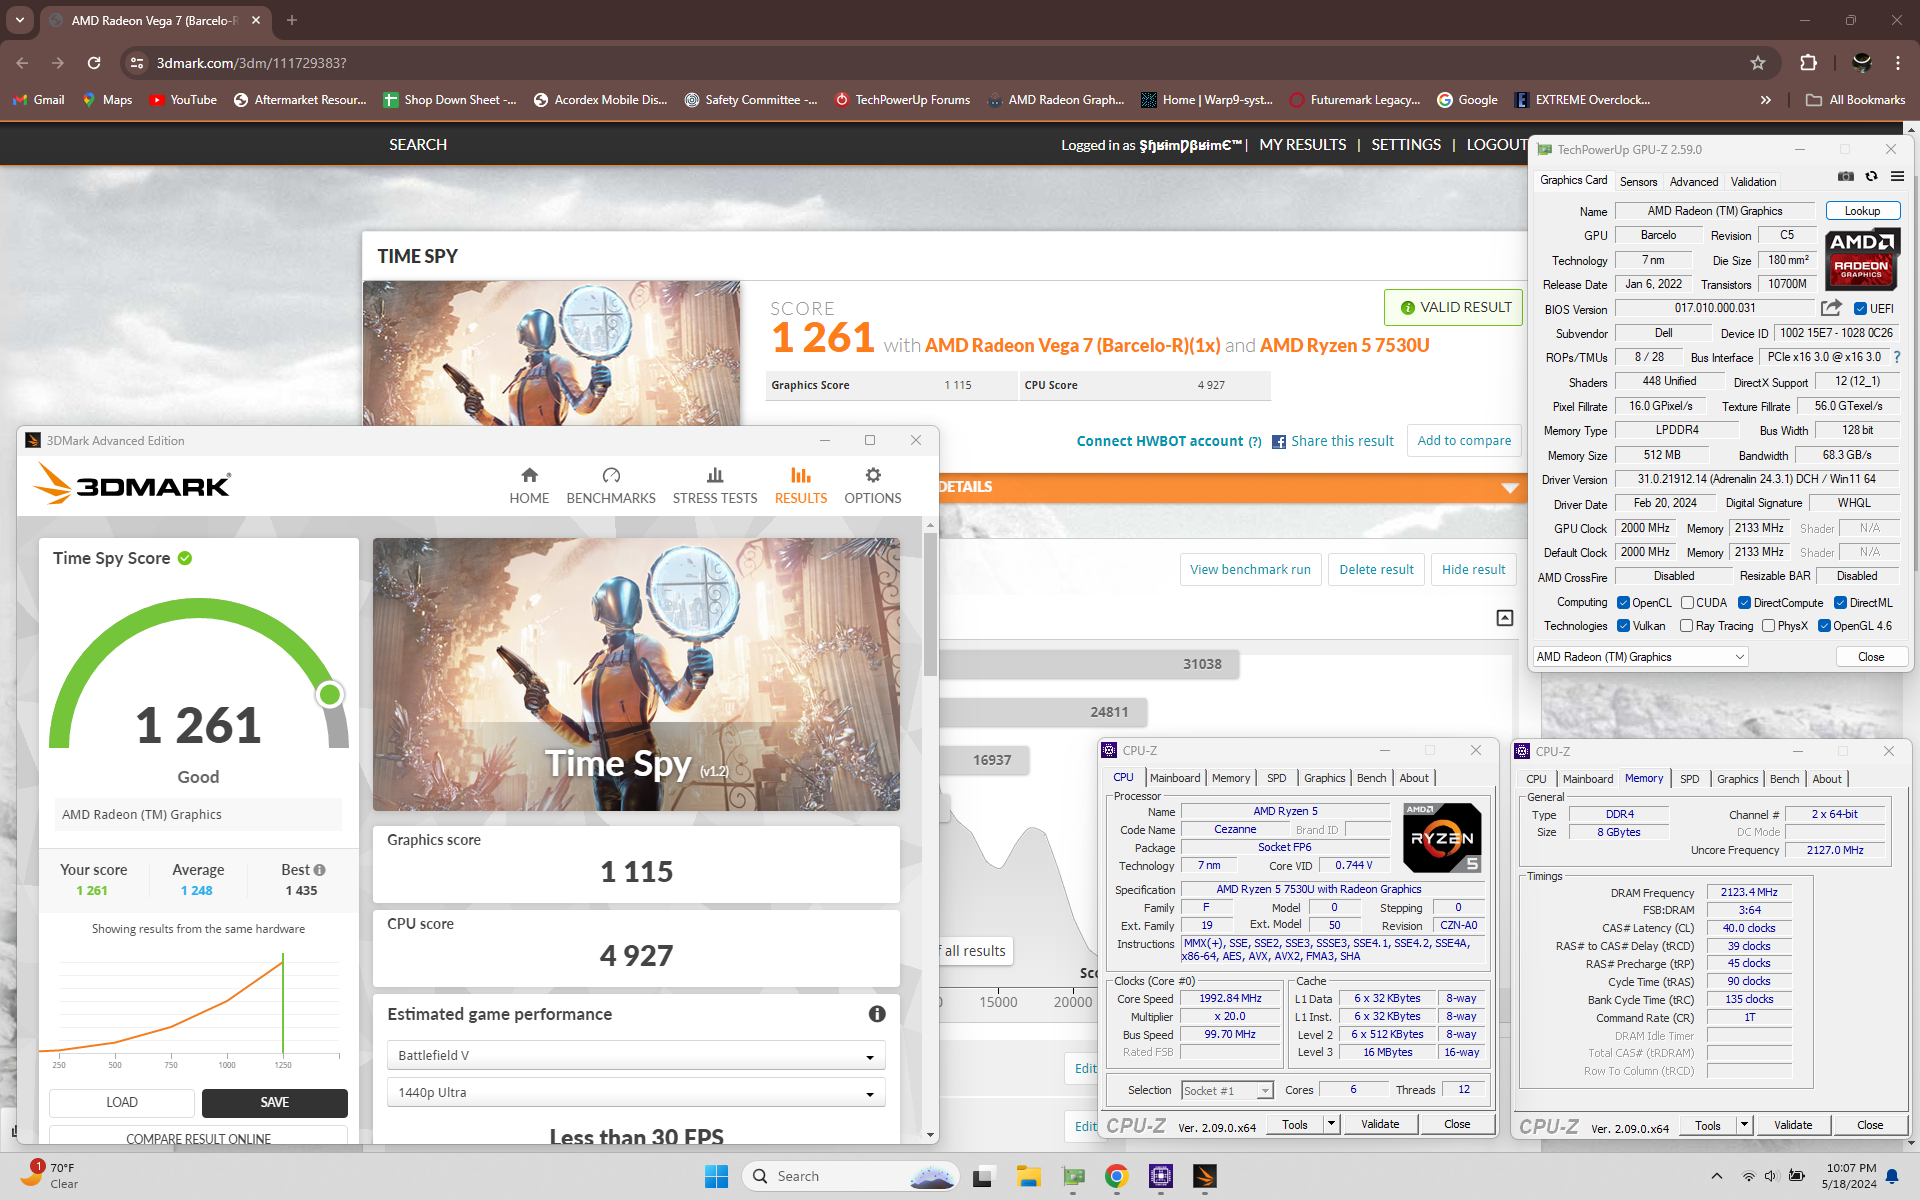
Task: Reload the 3dmark.com page
Action: [x=94, y=63]
